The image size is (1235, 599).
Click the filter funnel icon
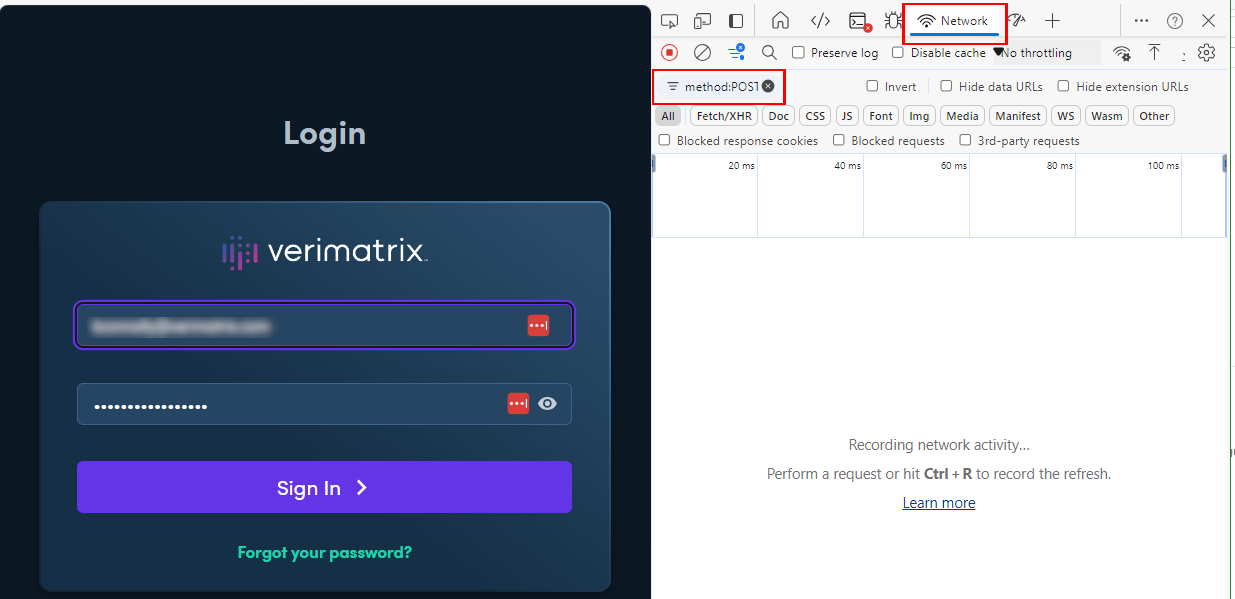[673, 87]
